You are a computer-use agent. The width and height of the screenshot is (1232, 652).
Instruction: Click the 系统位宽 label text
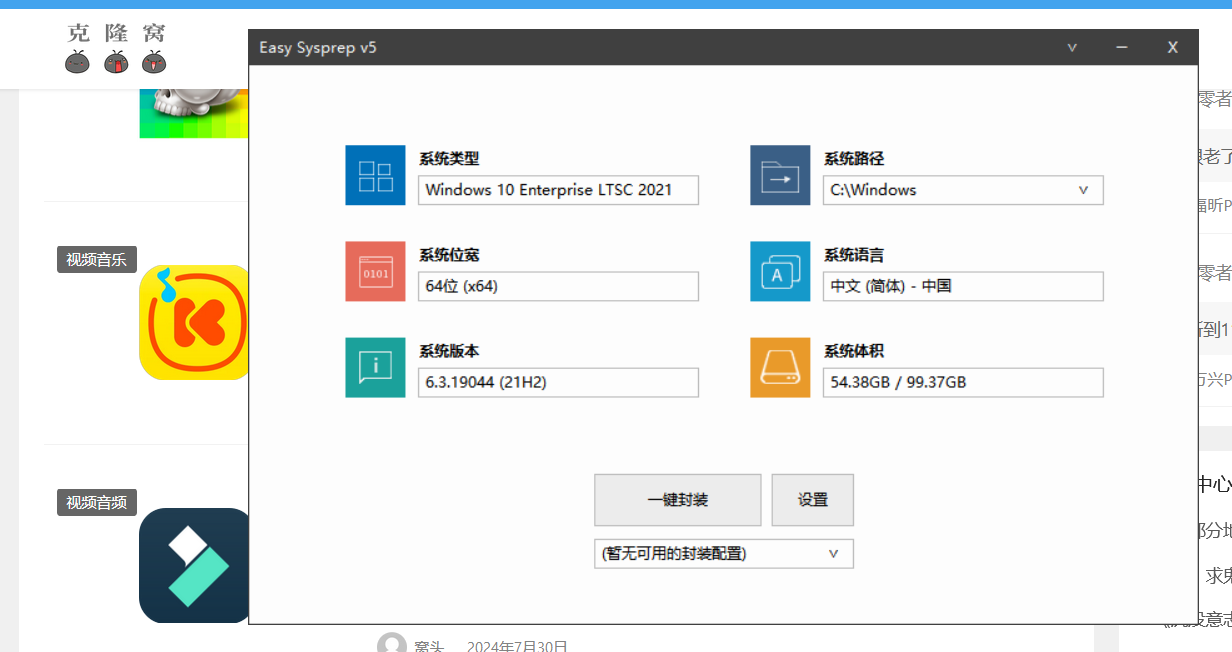tap(449, 255)
